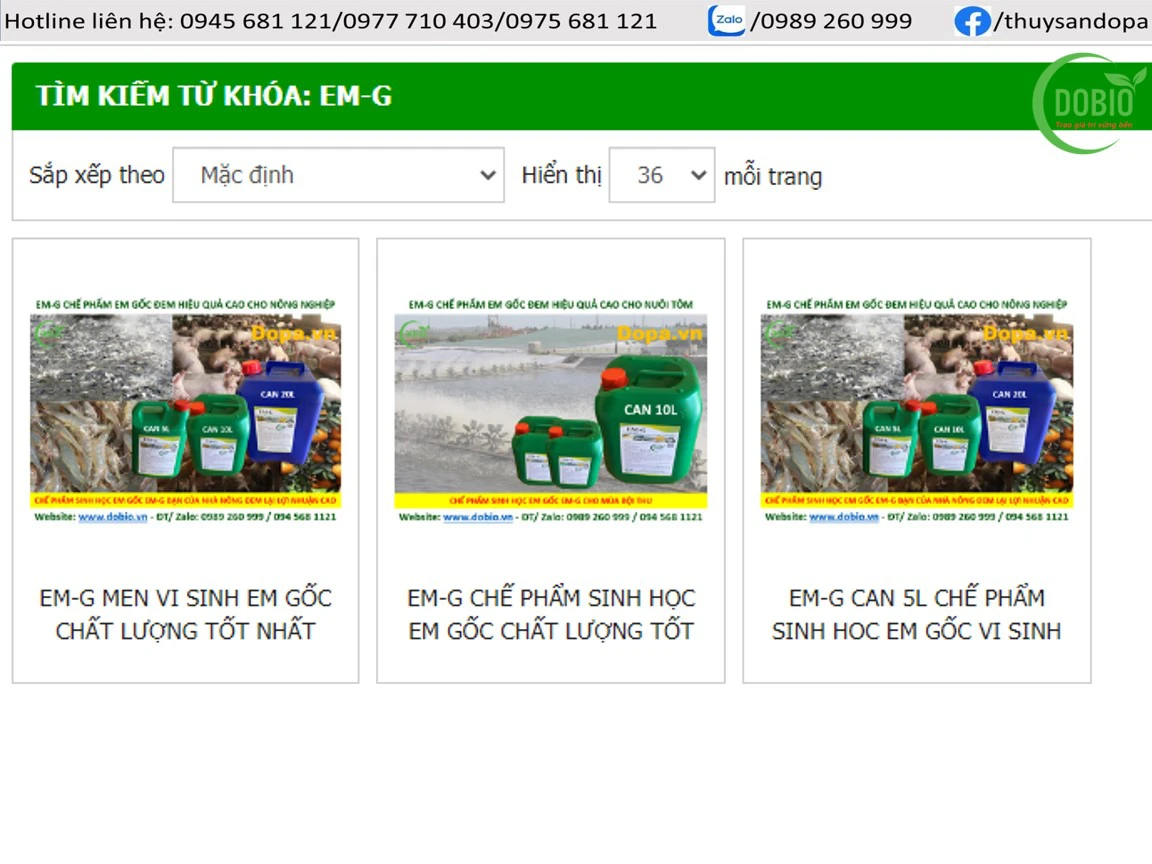The height and width of the screenshot is (864, 1152).
Task: Open the Facebook icon in hotline bar
Action: 972,21
